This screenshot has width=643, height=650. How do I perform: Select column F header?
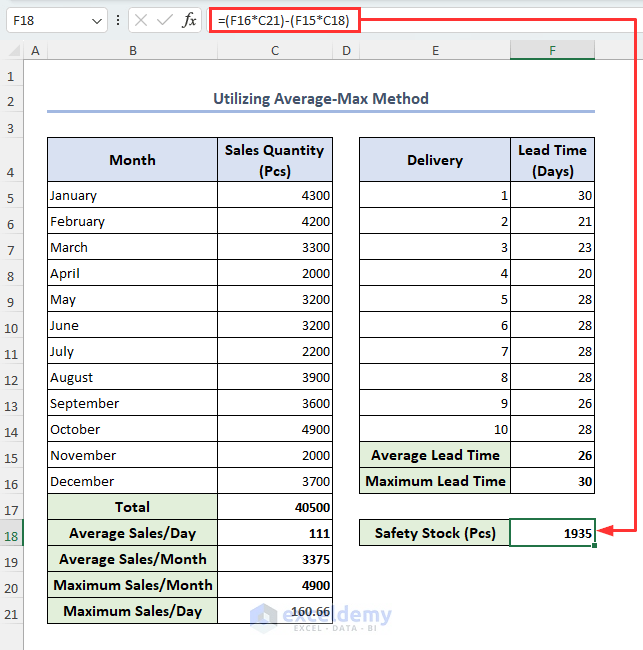click(x=552, y=50)
